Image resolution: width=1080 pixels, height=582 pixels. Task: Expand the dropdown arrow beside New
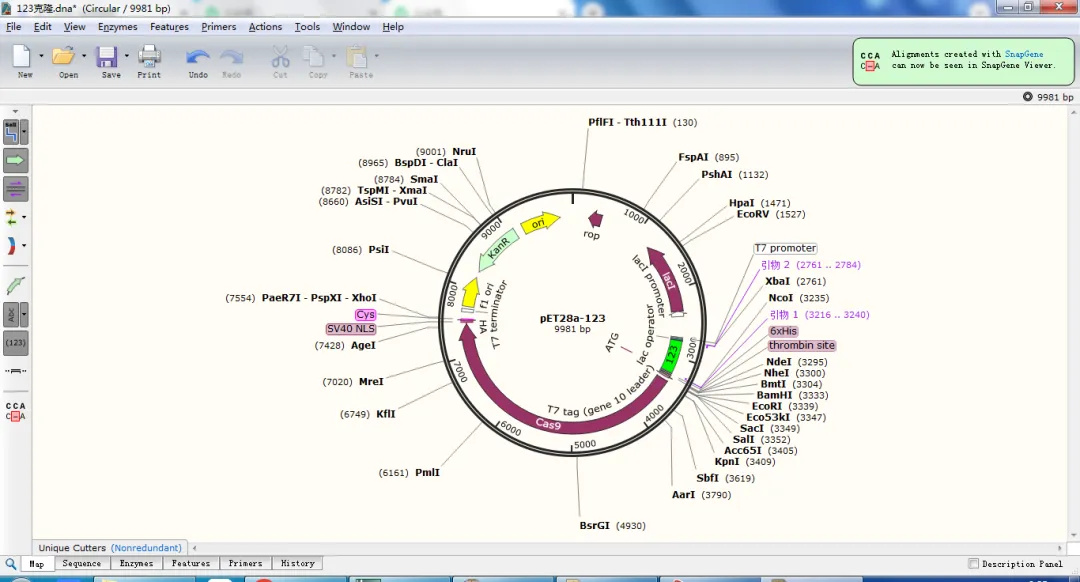click(x=41, y=56)
